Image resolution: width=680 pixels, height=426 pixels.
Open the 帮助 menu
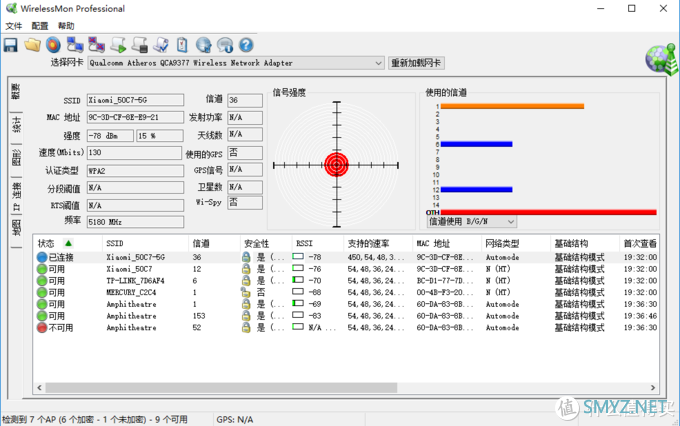click(66, 26)
